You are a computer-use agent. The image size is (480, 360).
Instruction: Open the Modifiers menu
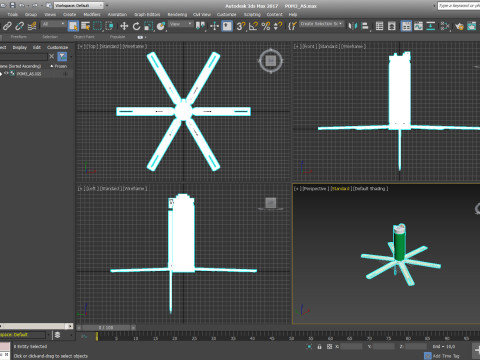pyautogui.click(x=92, y=15)
